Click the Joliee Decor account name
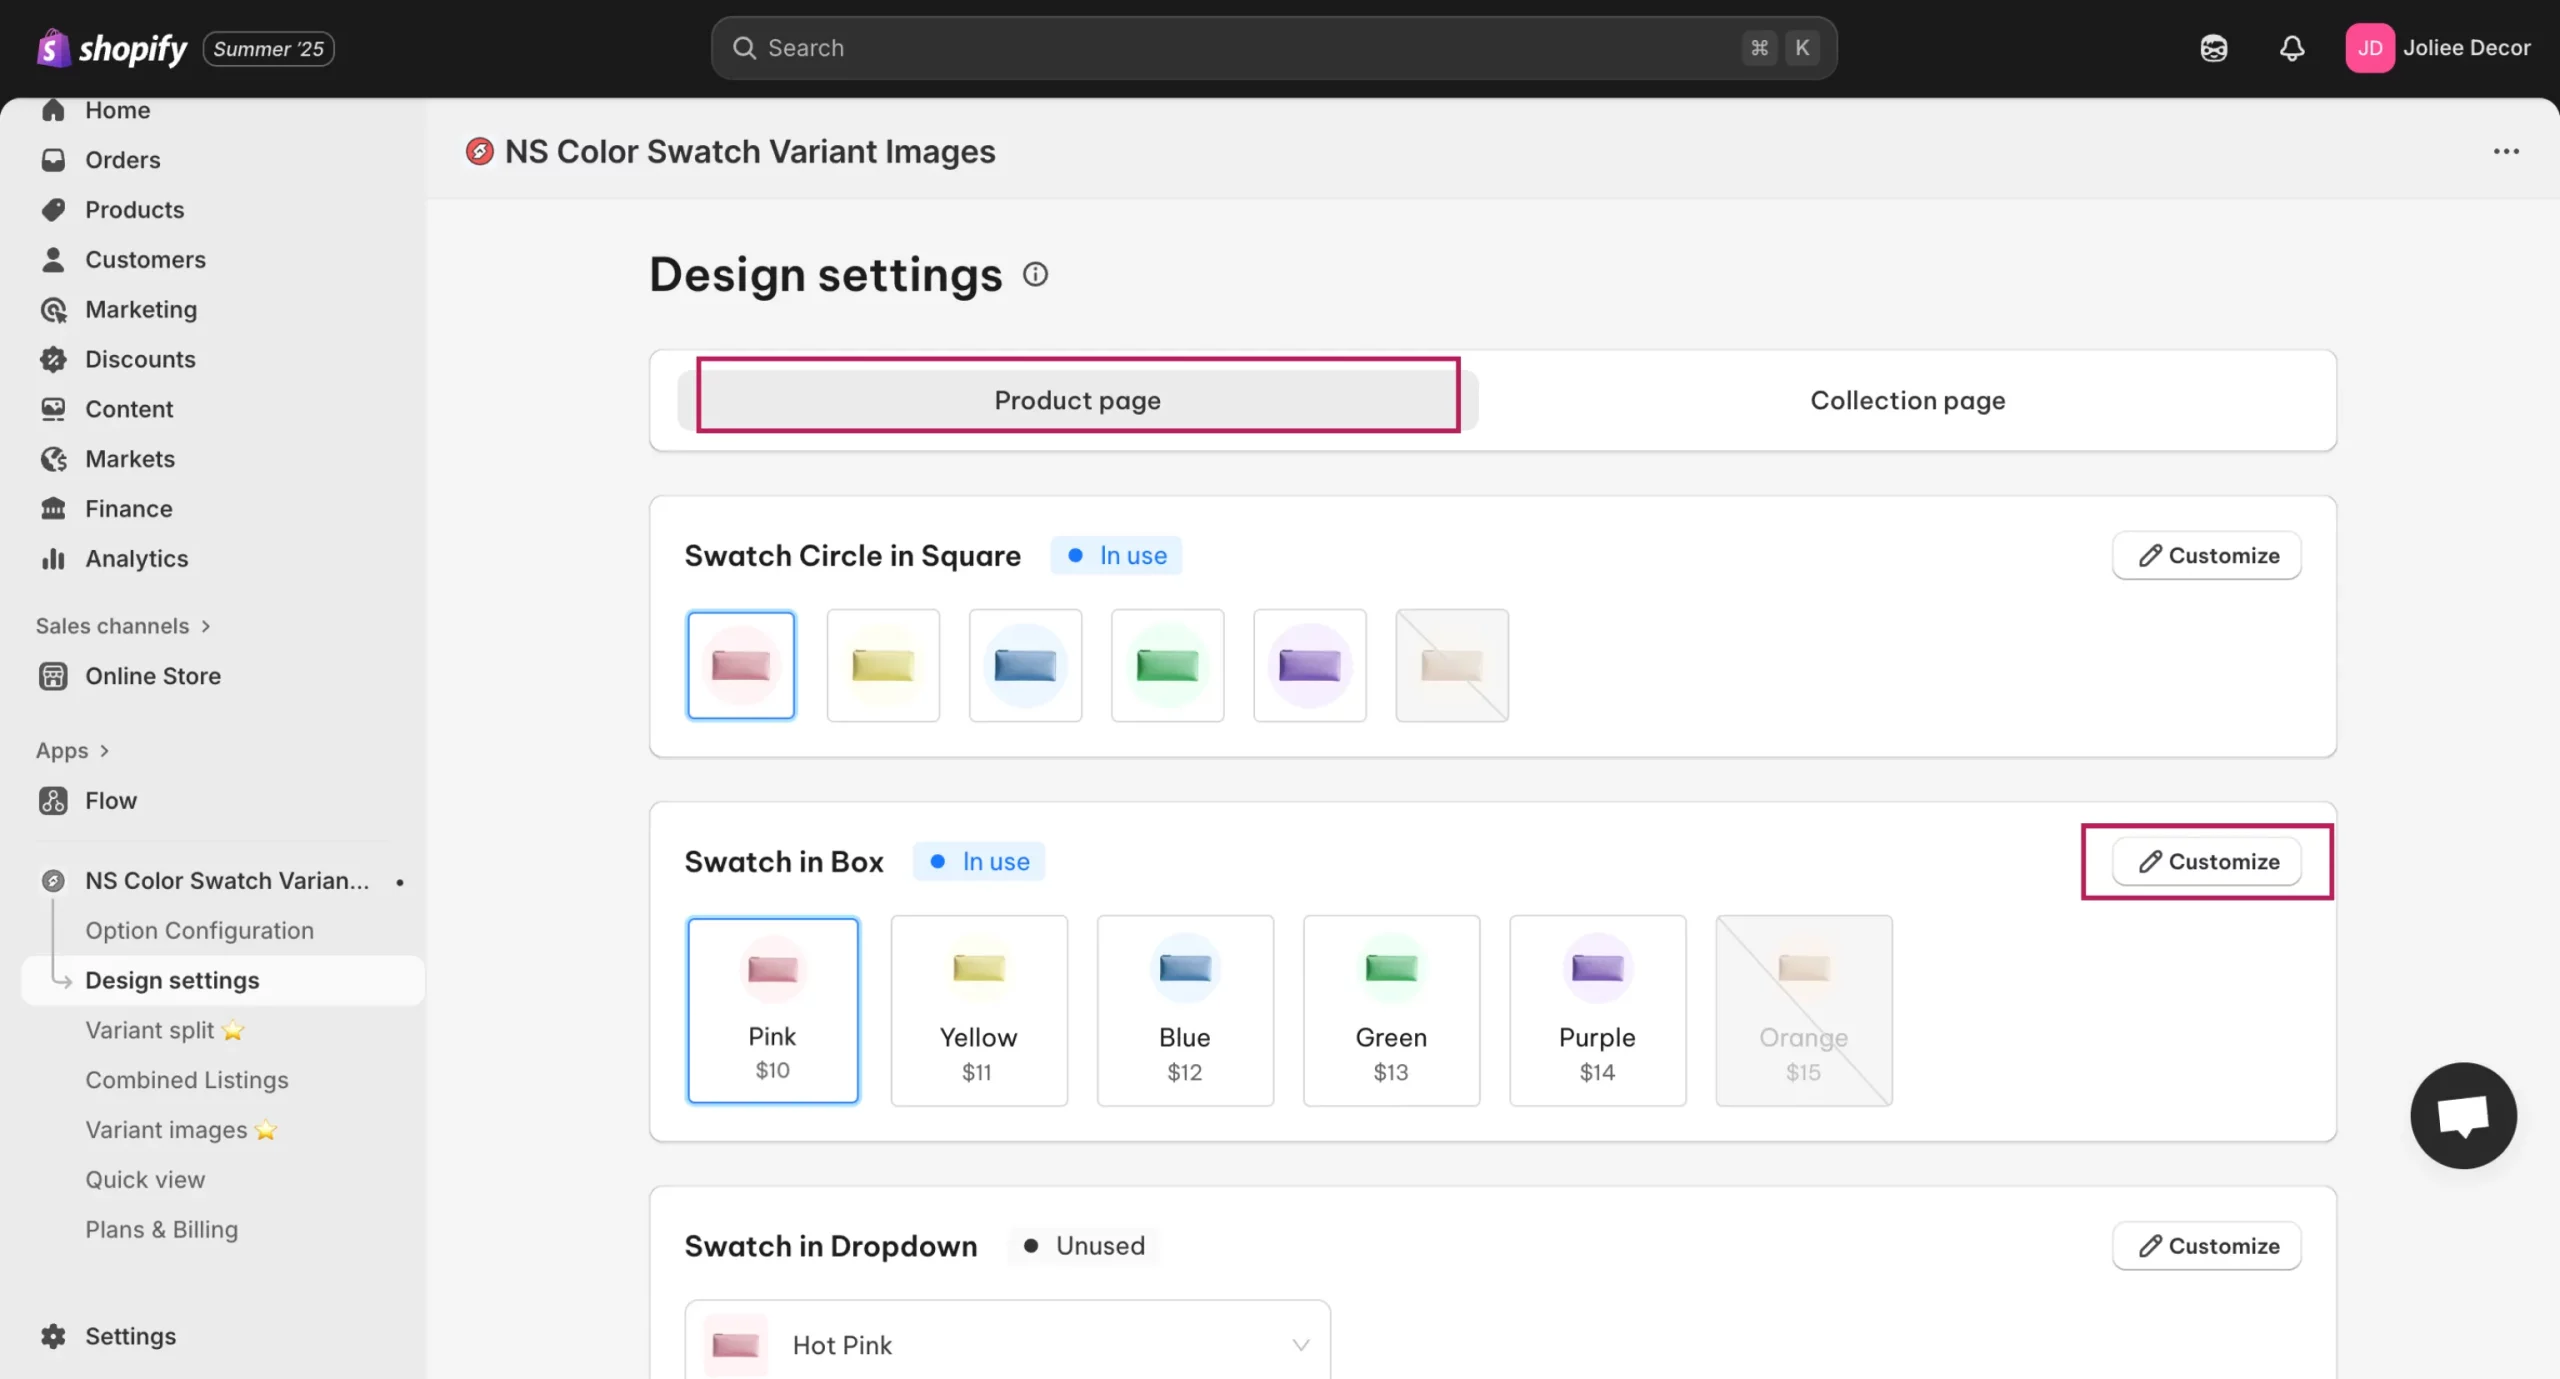Screen dimensions: 2560x1379 pyautogui.click(x=2466, y=48)
